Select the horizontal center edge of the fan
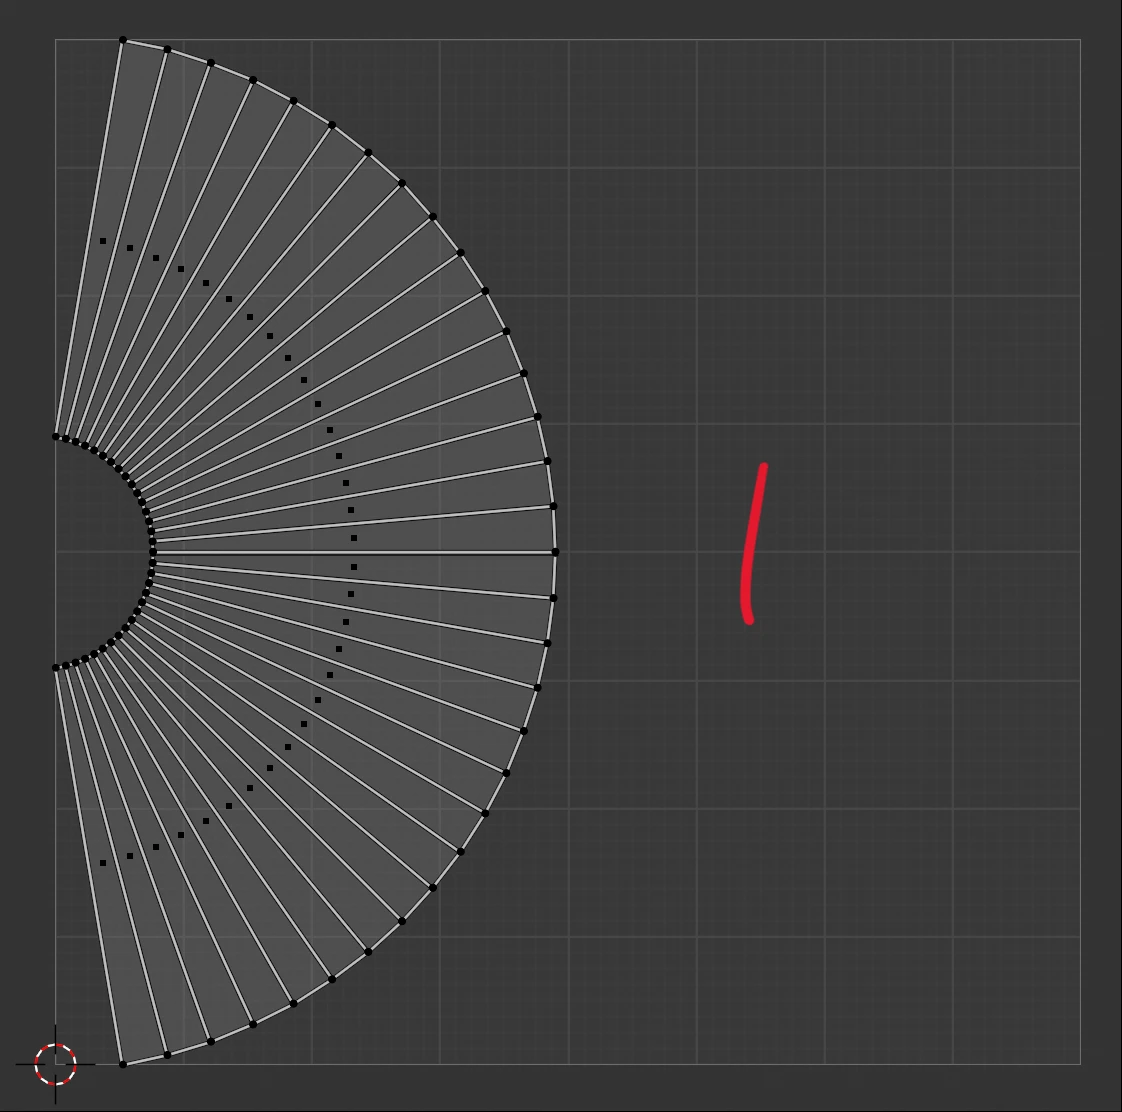1122x1112 pixels. click(450, 552)
